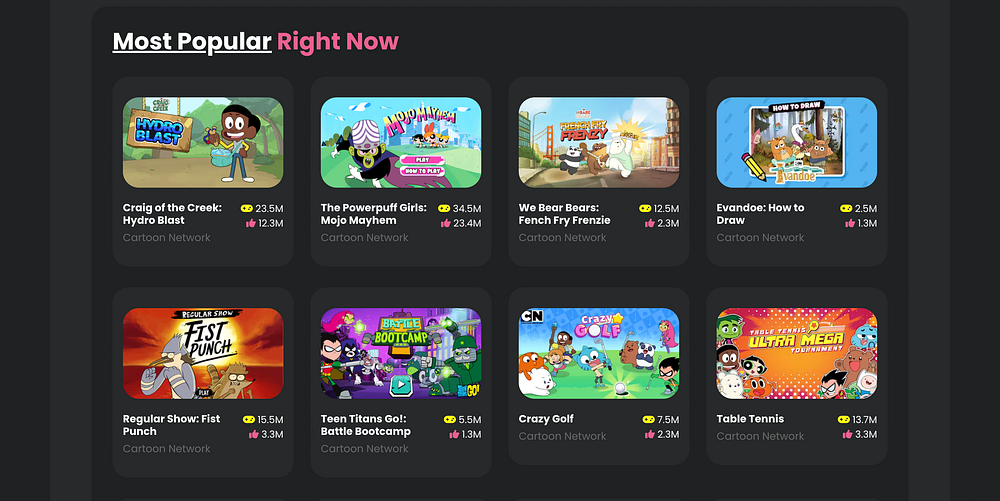Click gamepad icon beside 12.5M plays

point(645,208)
